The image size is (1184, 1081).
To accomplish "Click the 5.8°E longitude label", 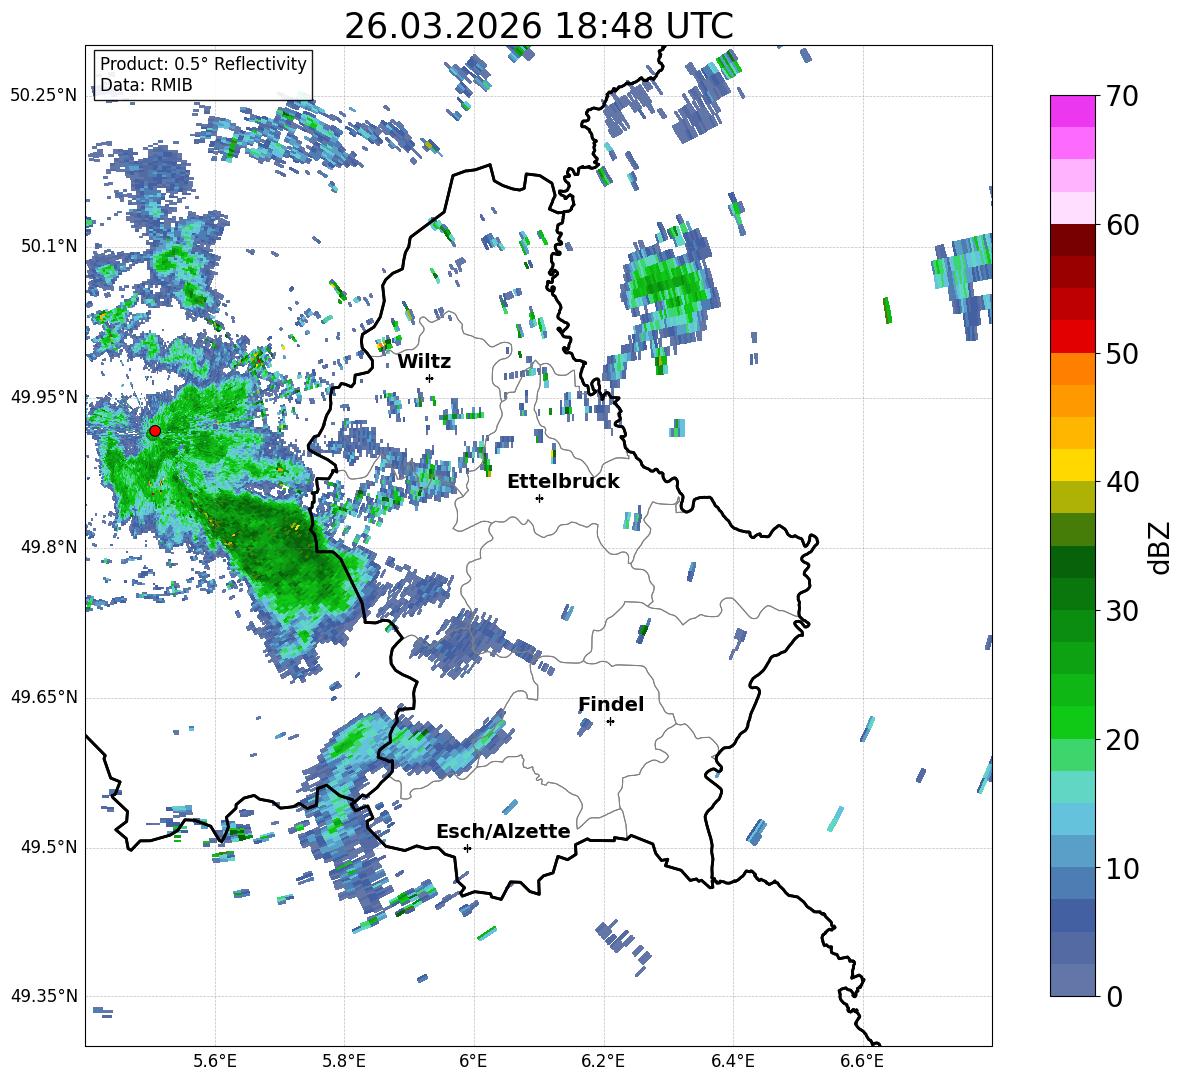I will (344, 1061).
